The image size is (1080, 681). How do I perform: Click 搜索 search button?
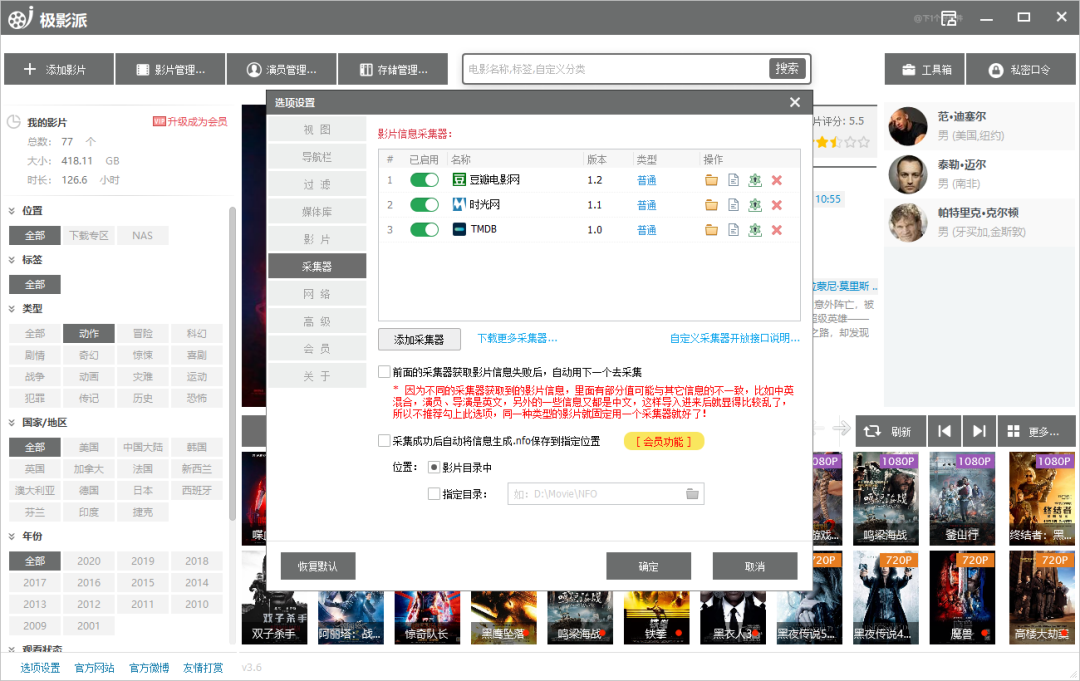(787, 69)
